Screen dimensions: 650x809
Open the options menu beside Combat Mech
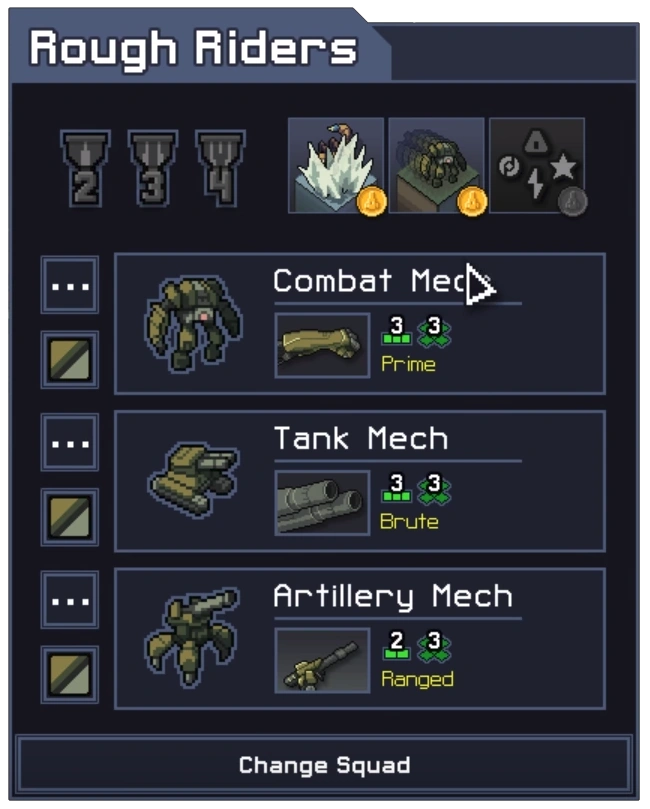coord(70,285)
